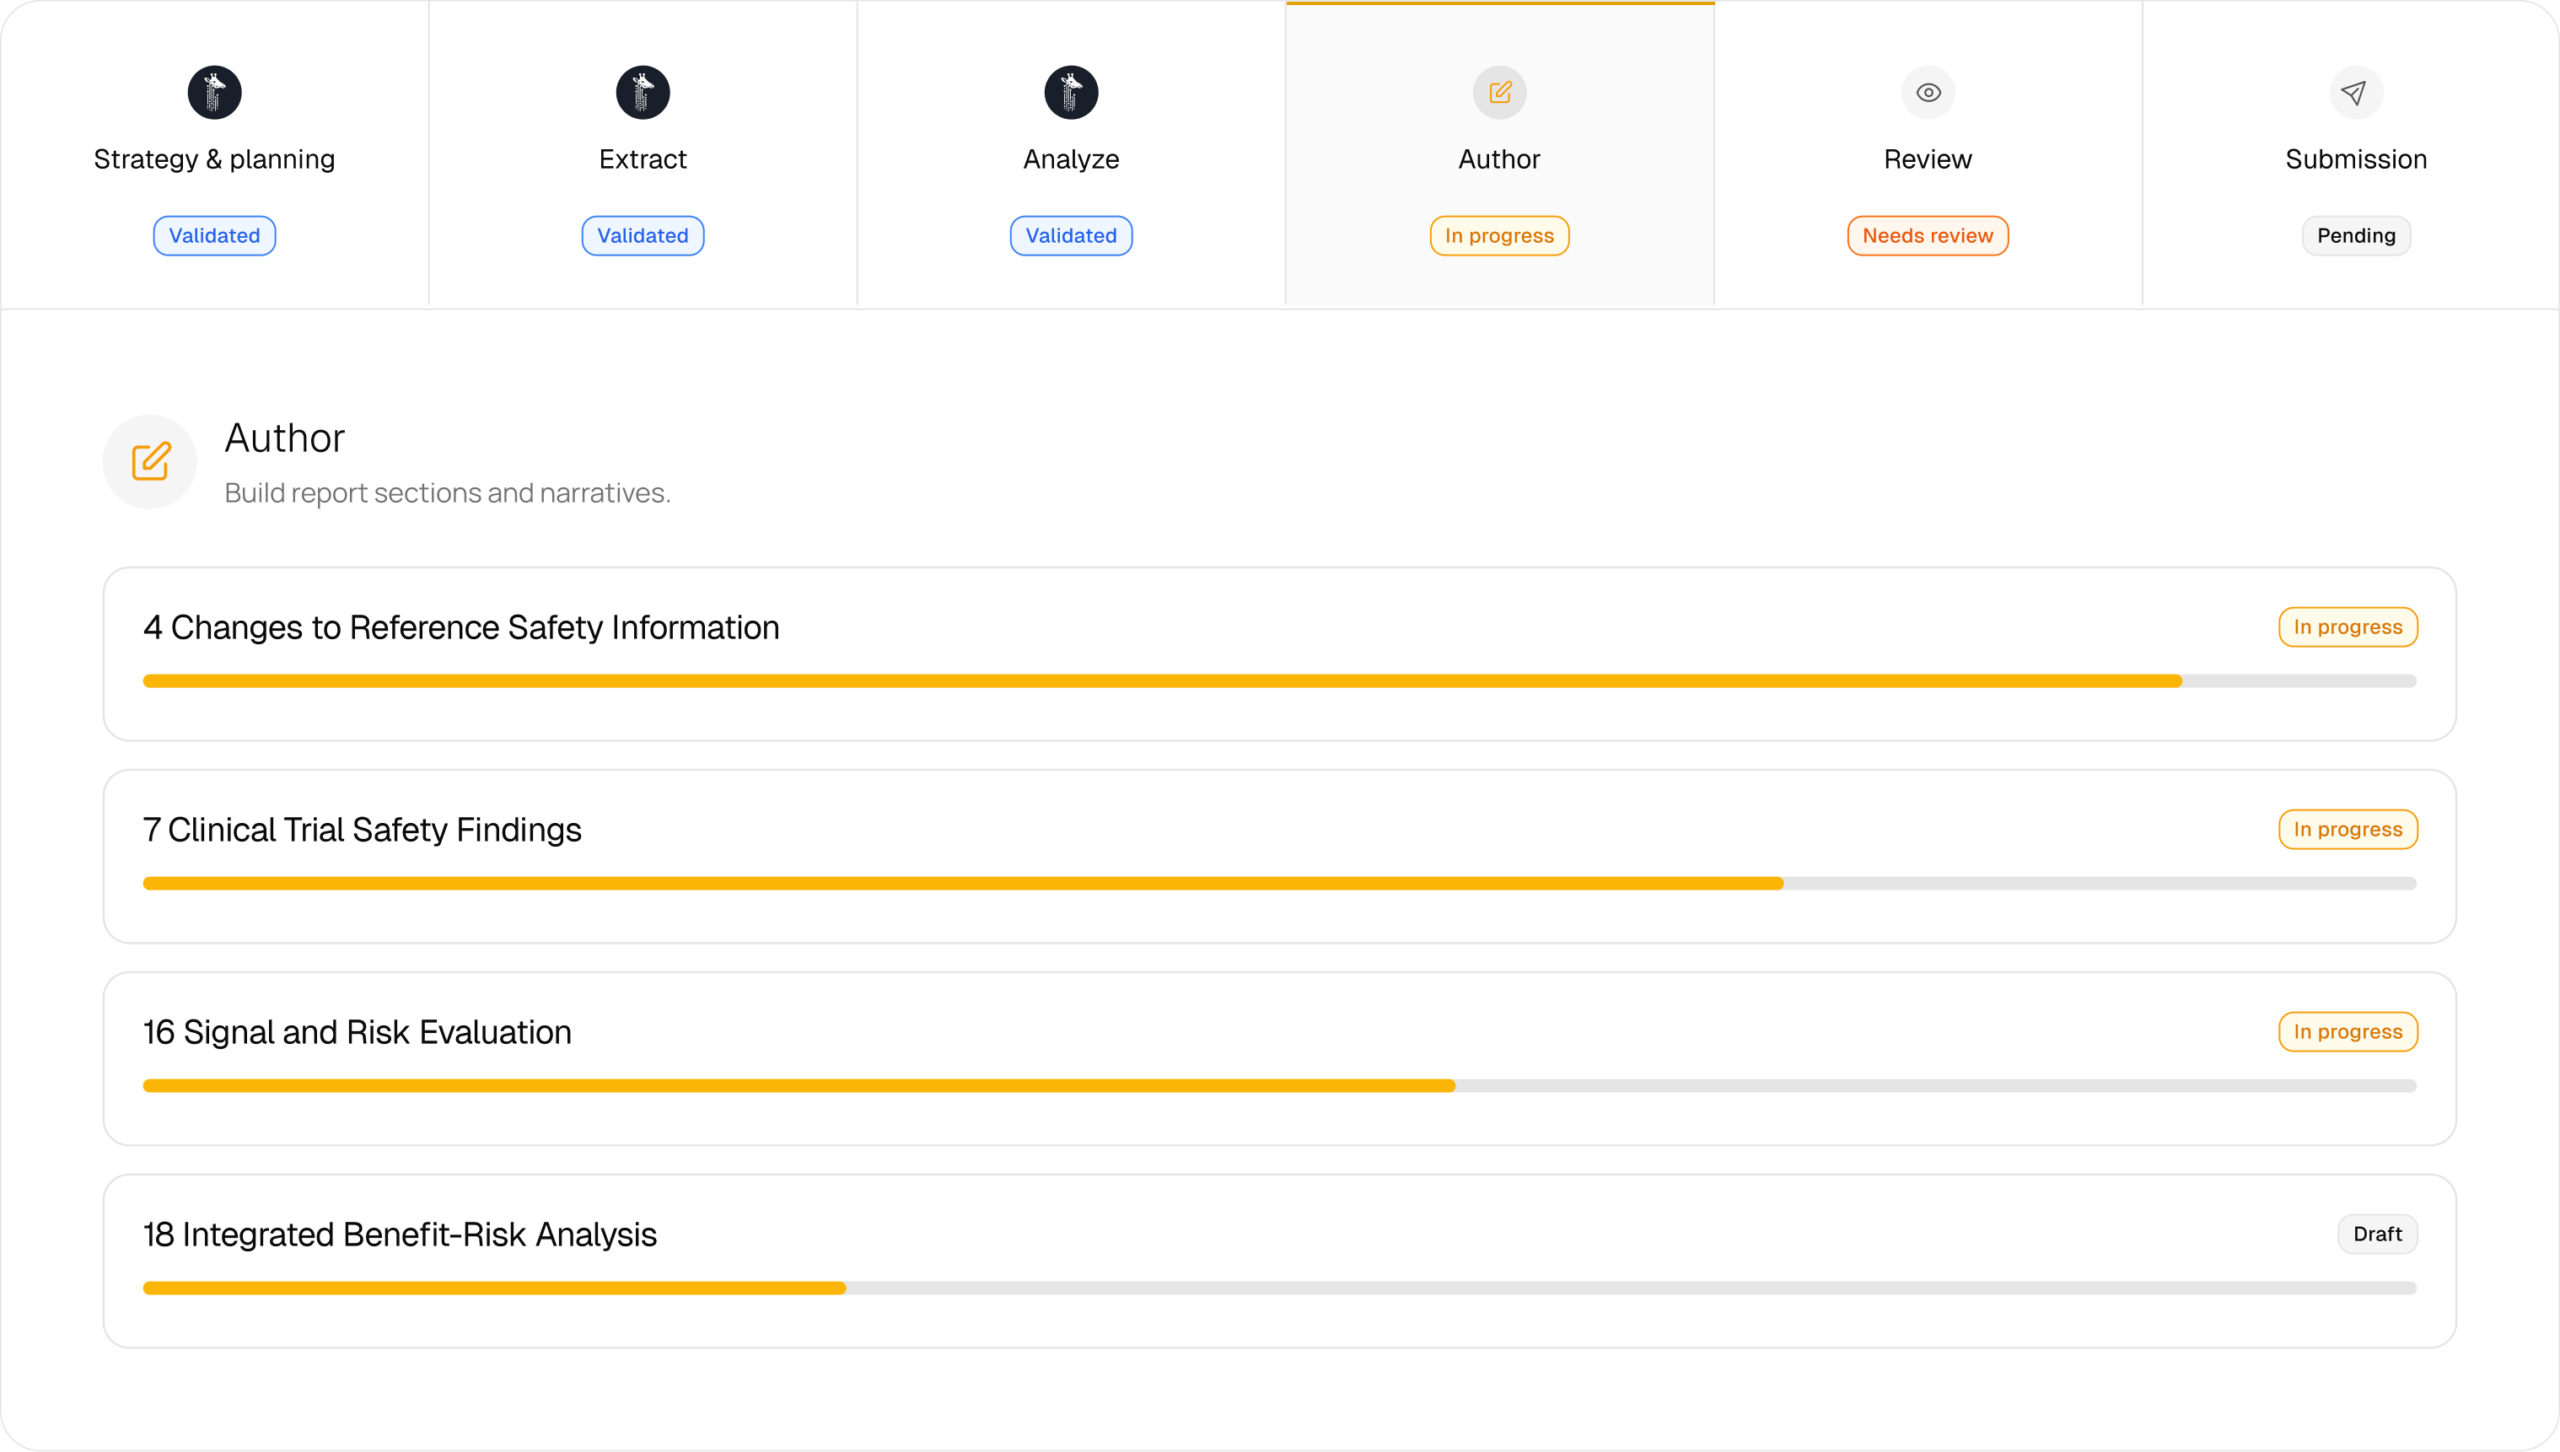Click In progress badge on Reference Safety Information
The image size is (2560, 1452).
(2348, 627)
